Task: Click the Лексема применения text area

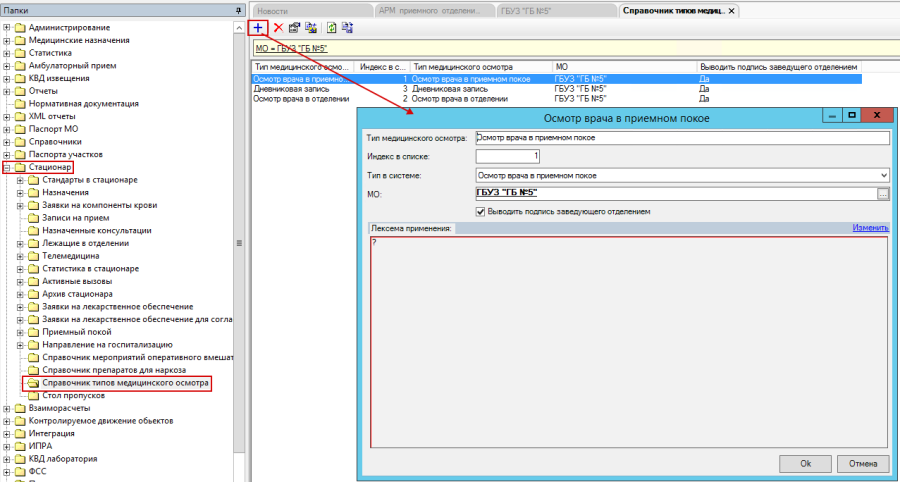Action: (629, 341)
